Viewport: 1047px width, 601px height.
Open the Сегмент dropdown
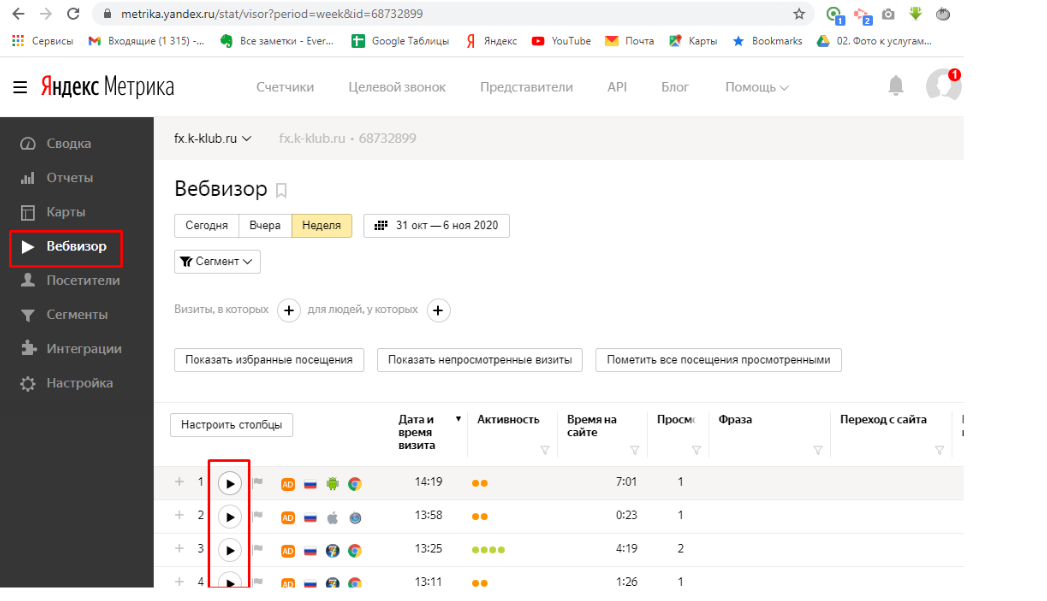coord(217,262)
